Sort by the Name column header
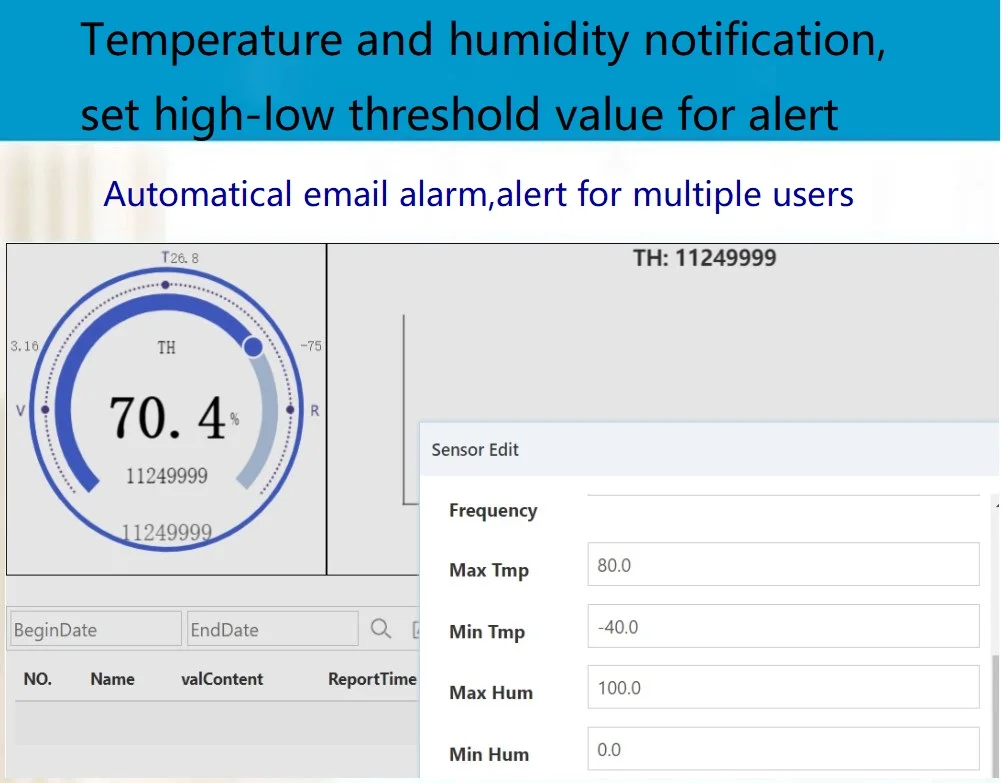Viewport: 1001px width, 783px height. (x=112, y=679)
